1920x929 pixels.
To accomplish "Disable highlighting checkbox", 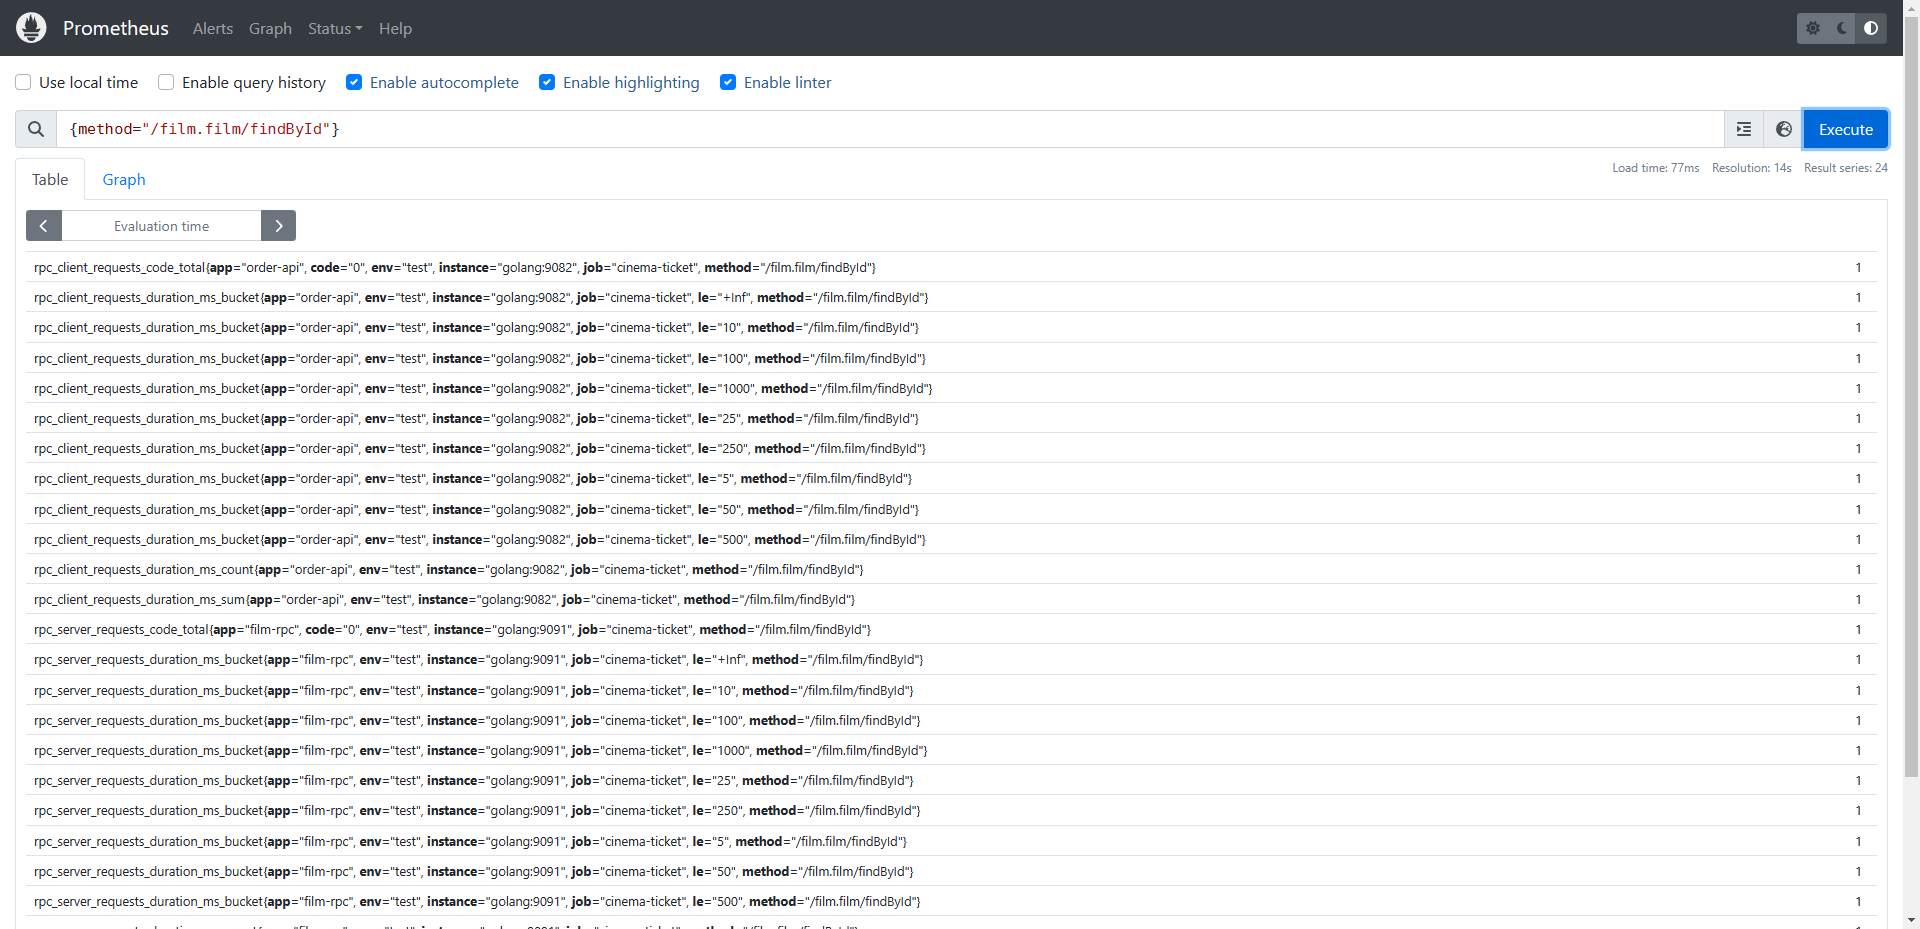I will (547, 82).
